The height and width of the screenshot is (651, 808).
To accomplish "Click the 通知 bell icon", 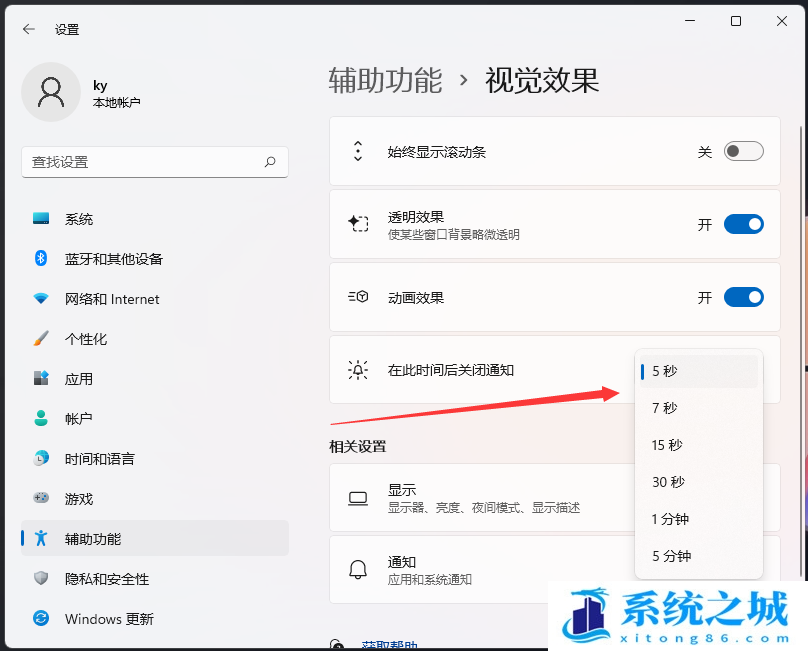I will pos(358,570).
